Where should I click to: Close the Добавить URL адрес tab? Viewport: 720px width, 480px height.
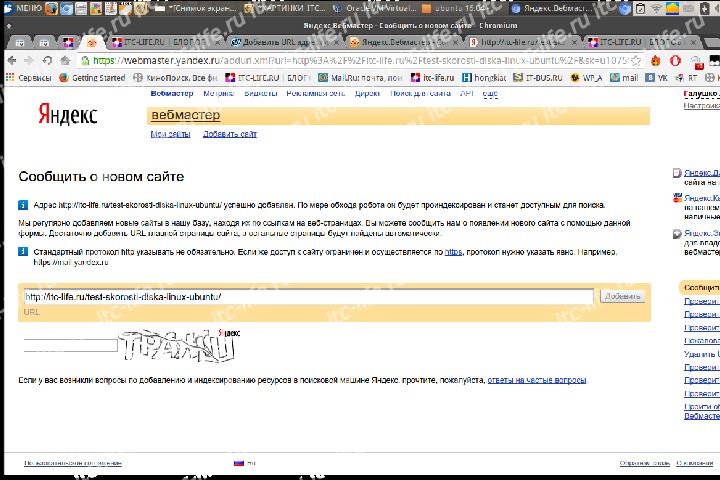click(x=336, y=42)
